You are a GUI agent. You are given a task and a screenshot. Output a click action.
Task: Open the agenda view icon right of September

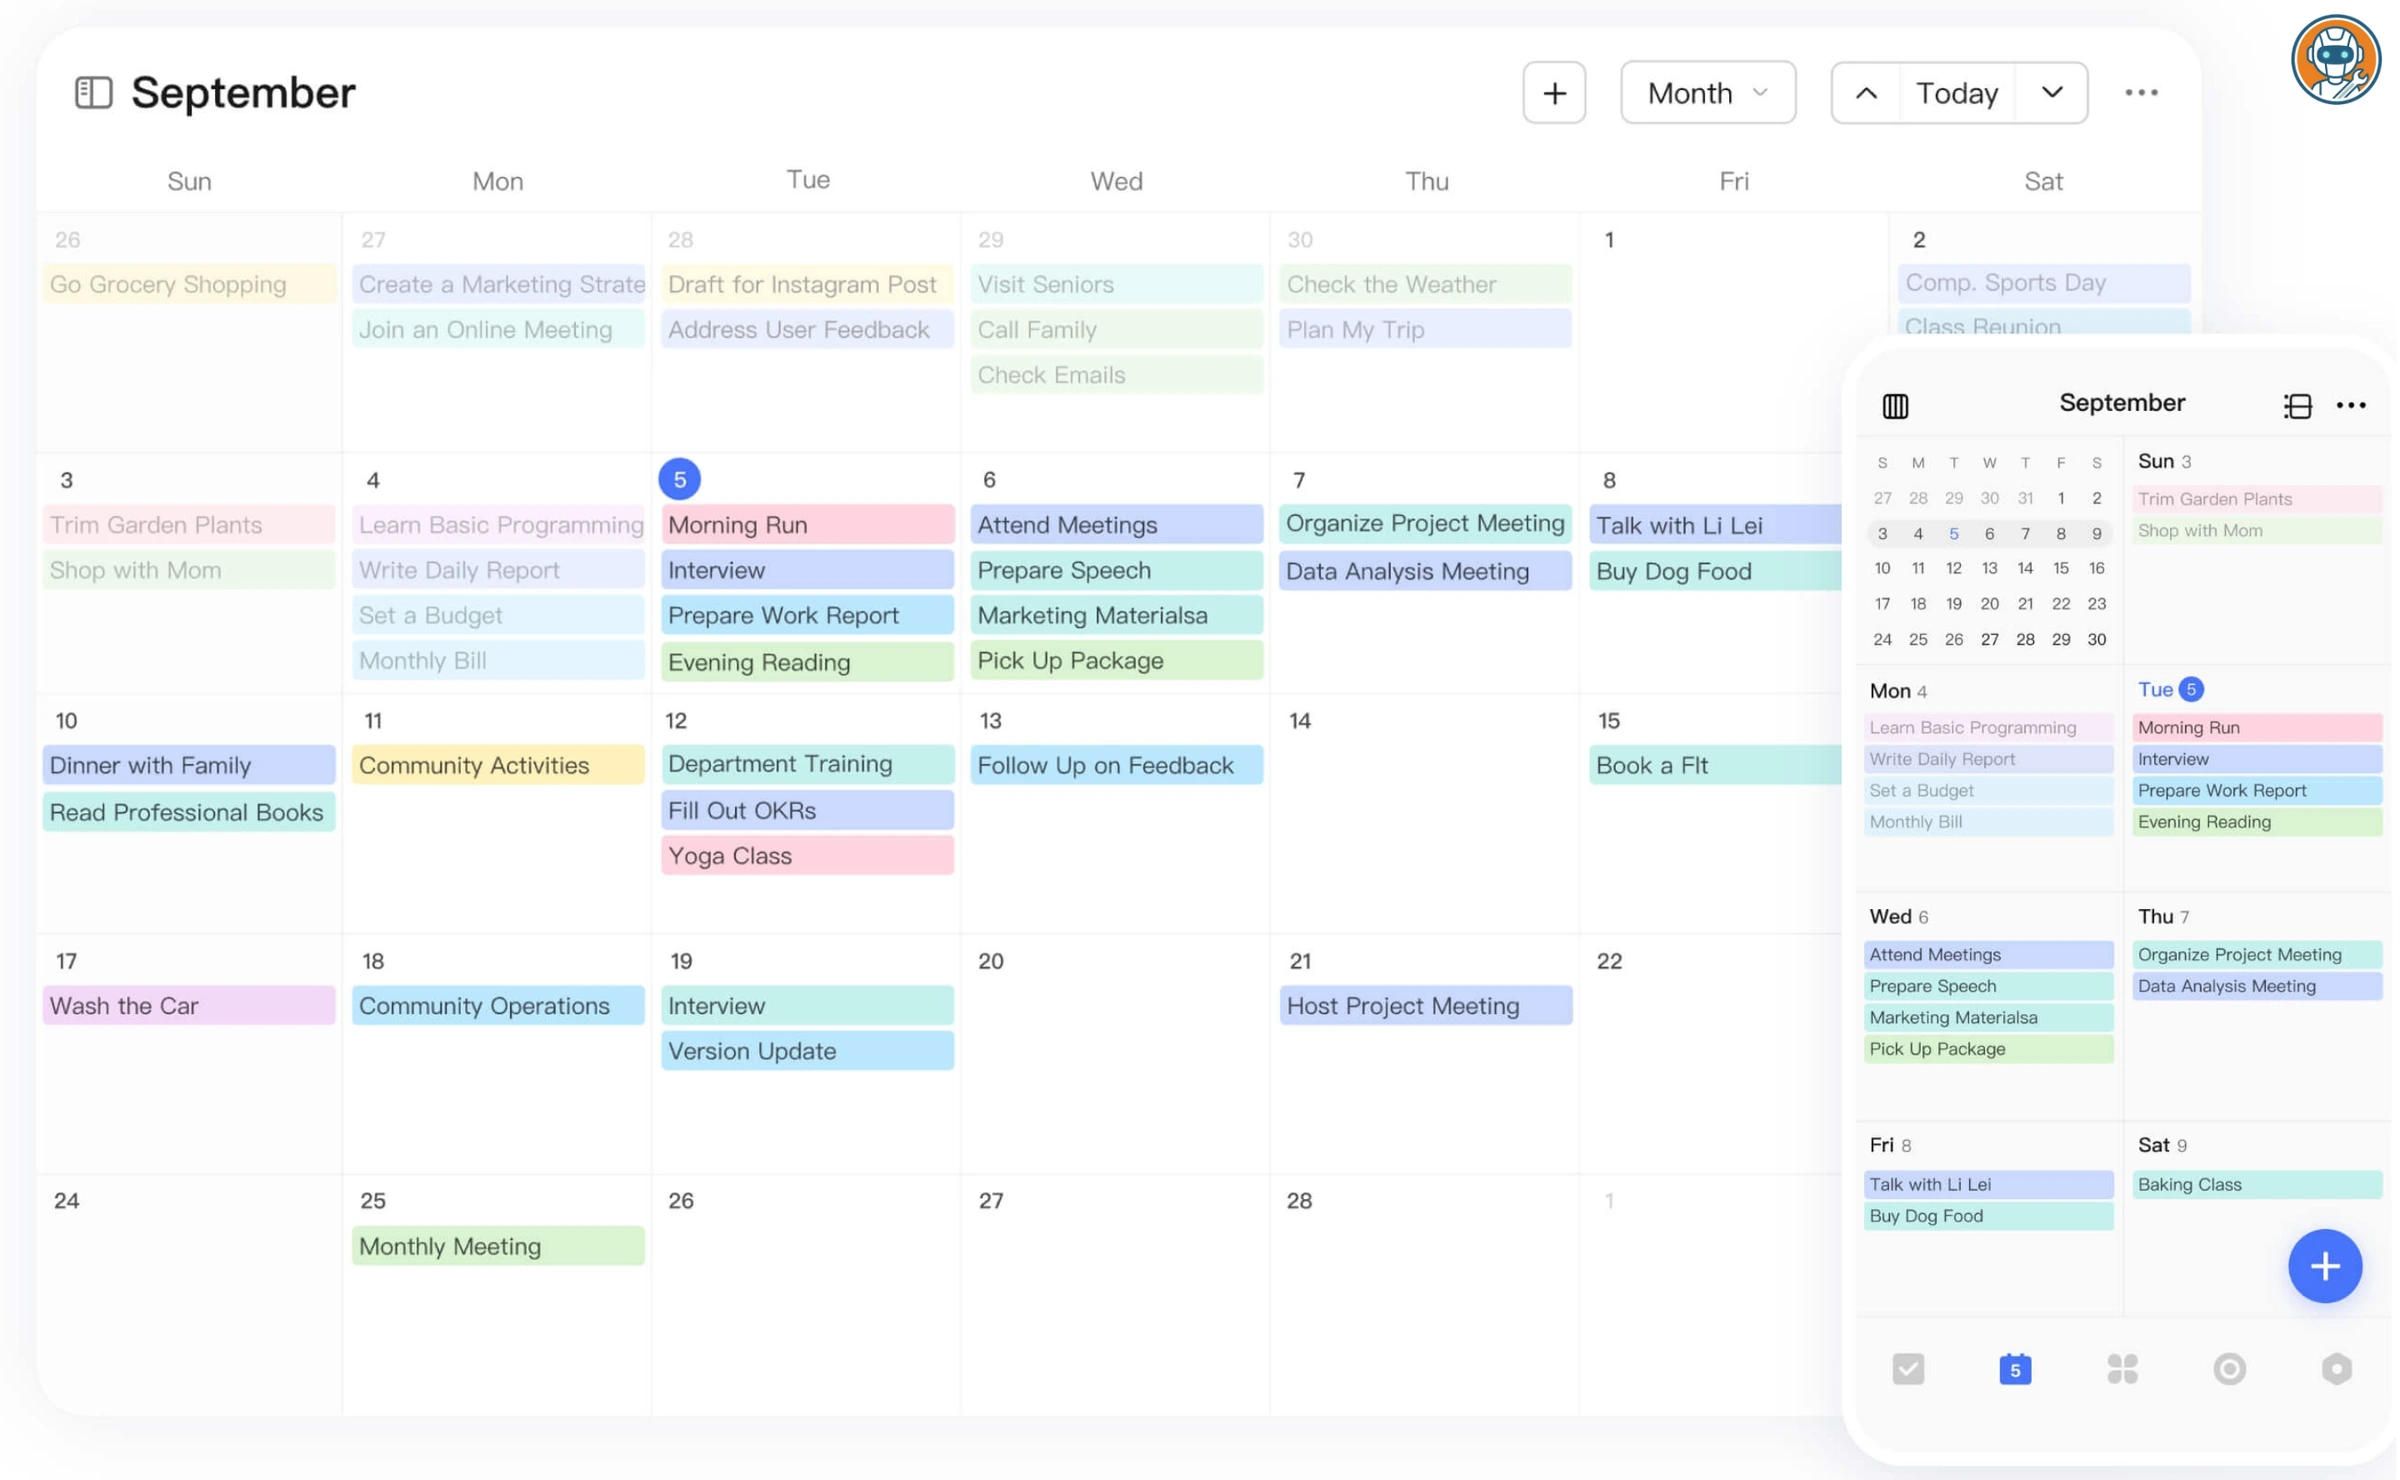point(2297,406)
